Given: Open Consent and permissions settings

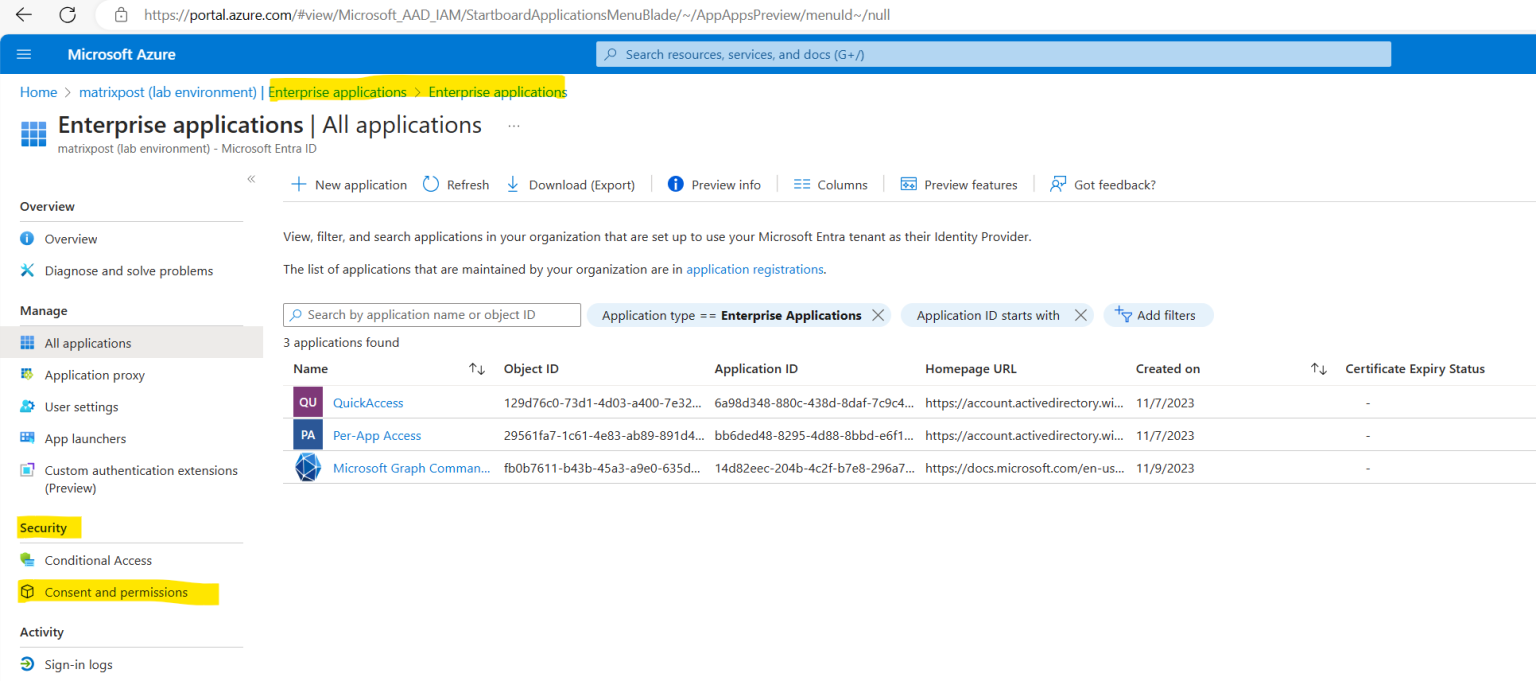Looking at the screenshot, I should point(116,592).
